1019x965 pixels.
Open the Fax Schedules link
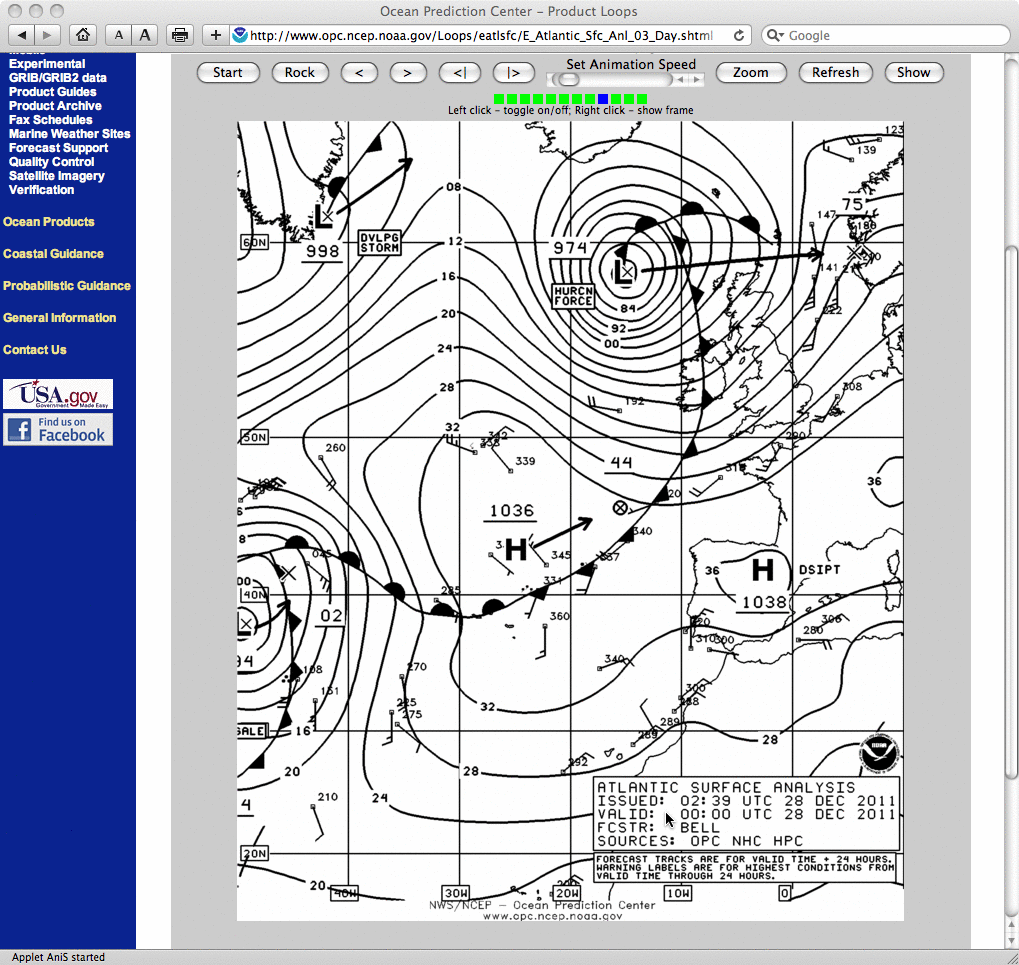(51, 120)
